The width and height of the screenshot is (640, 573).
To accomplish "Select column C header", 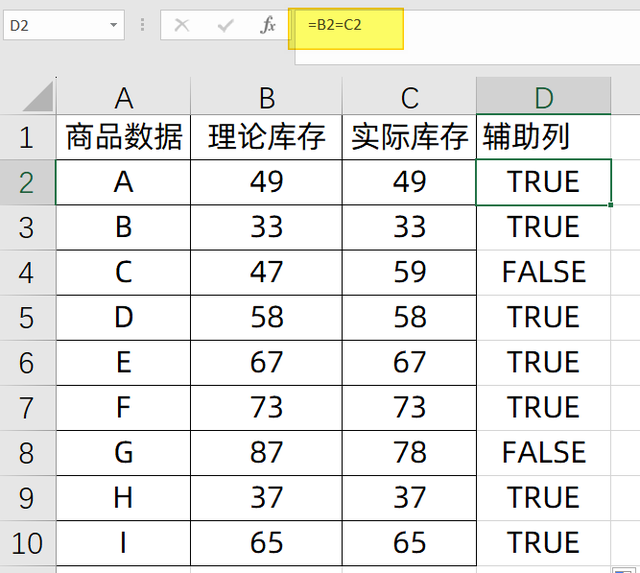I will 409,96.
